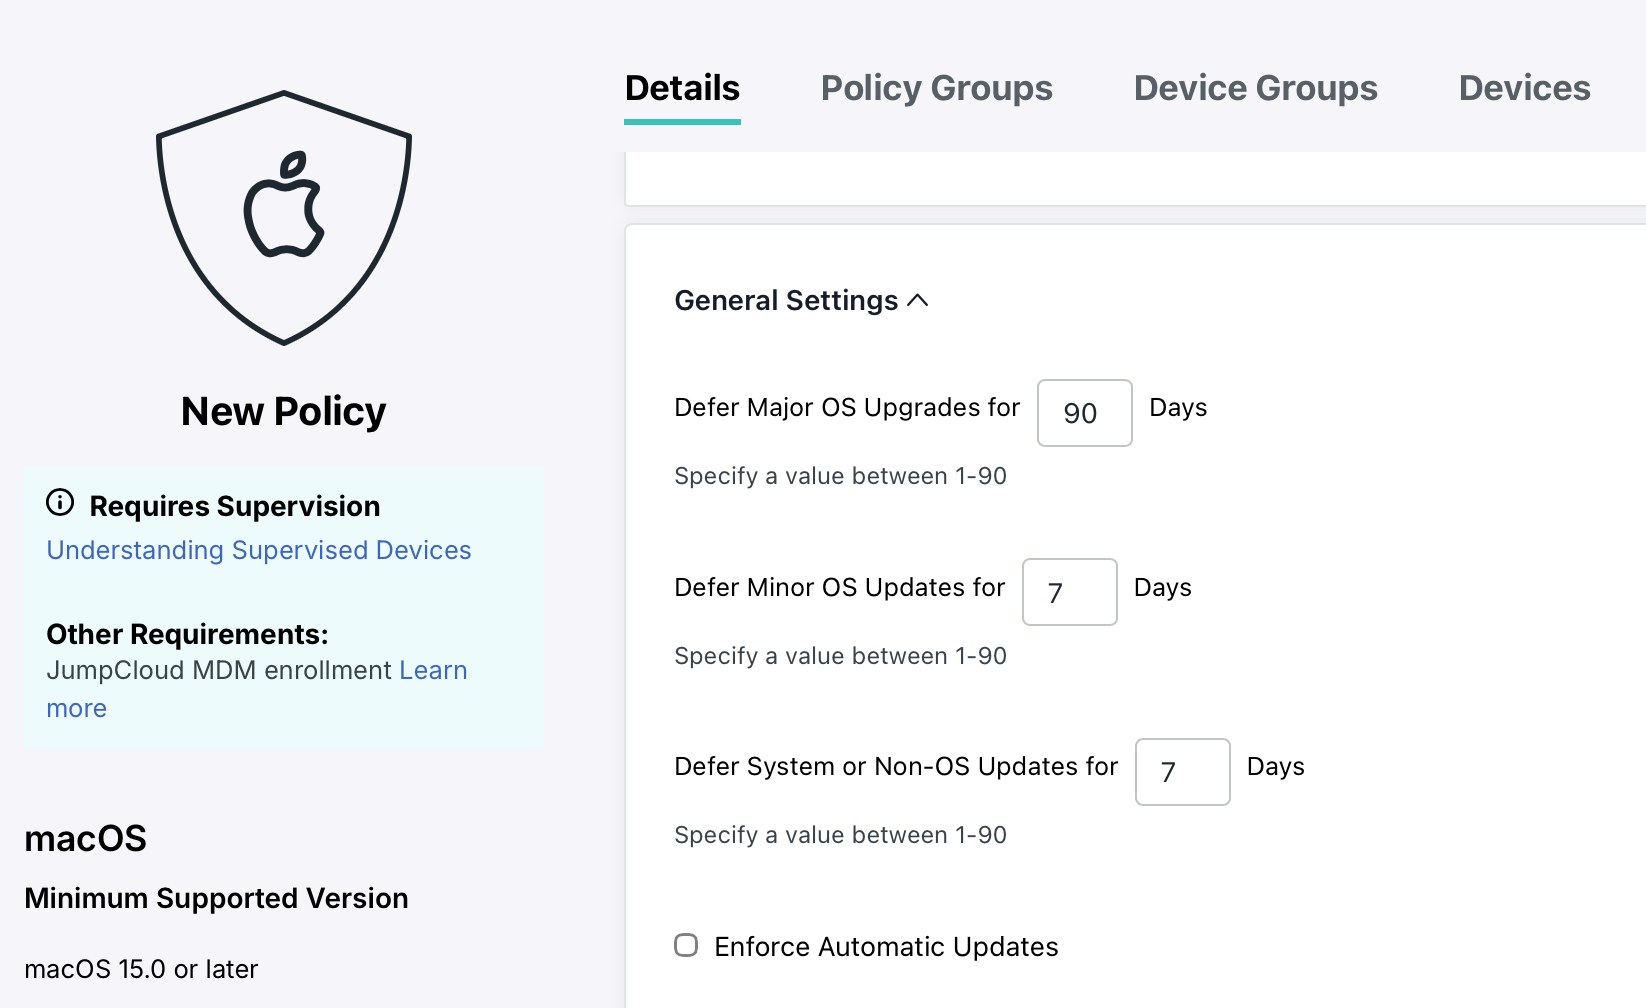
Task: Open Understanding Supervised Devices link
Action: tap(259, 550)
